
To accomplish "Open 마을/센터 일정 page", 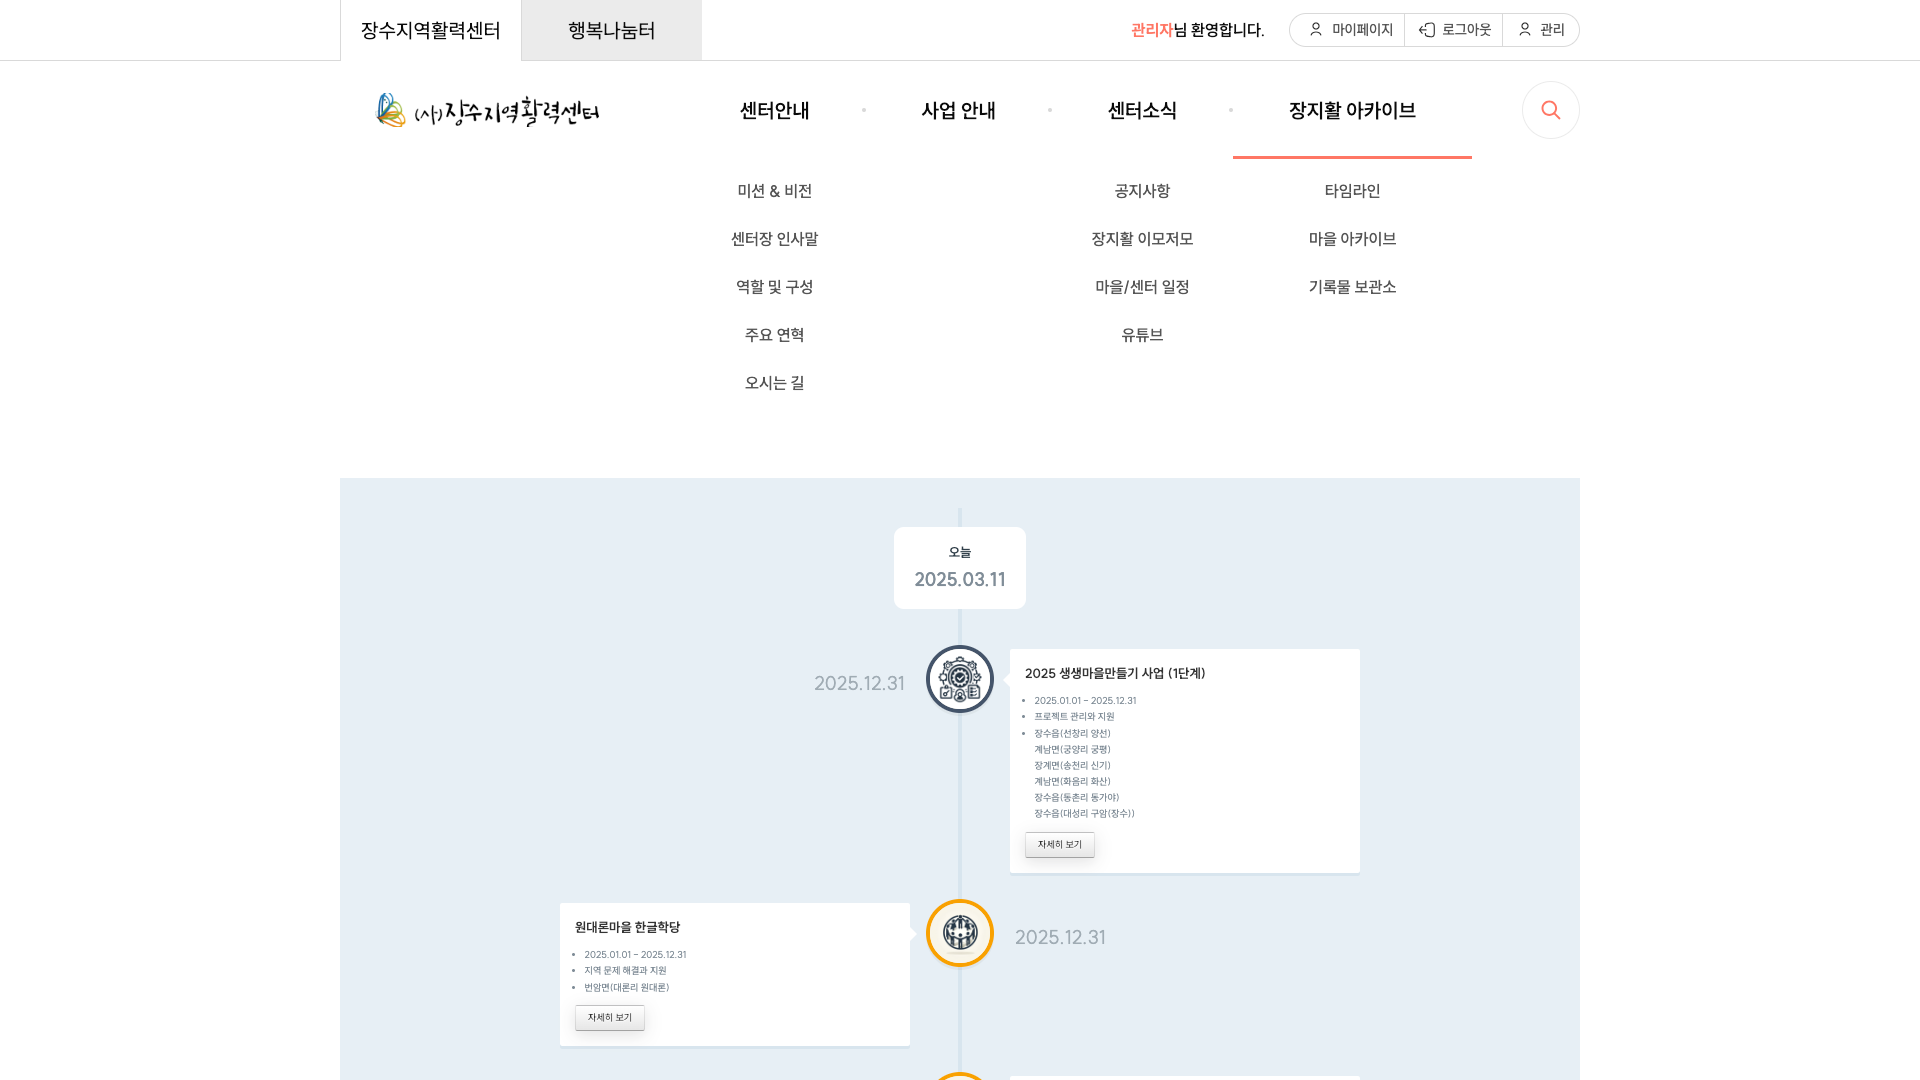I will point(1142,287).
